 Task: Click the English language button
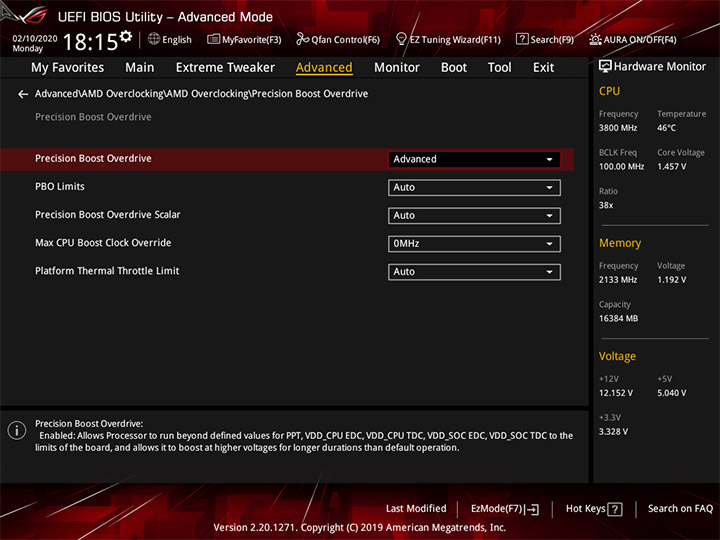pos(177,40)
